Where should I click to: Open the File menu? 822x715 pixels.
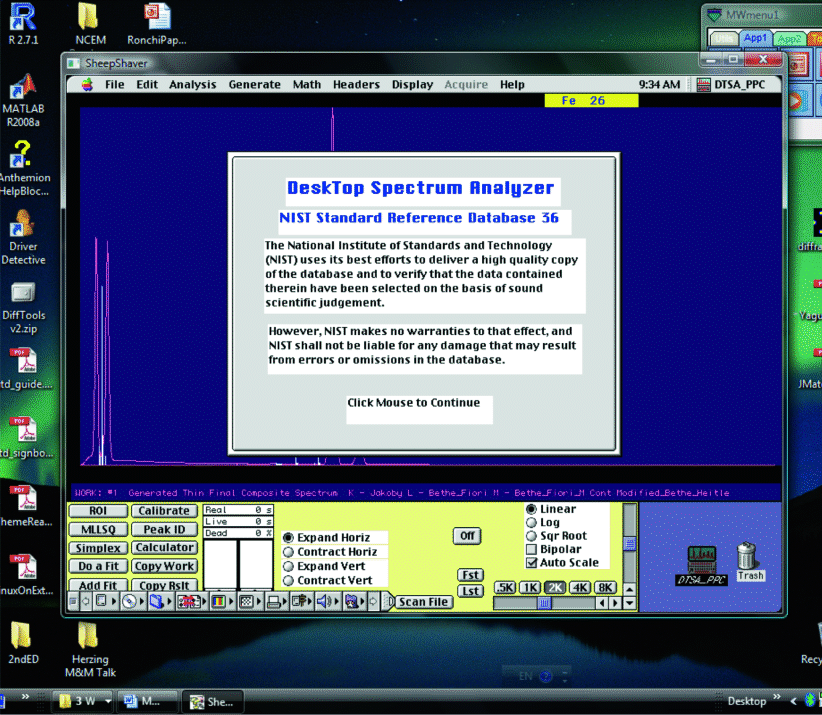pos(114,84)
